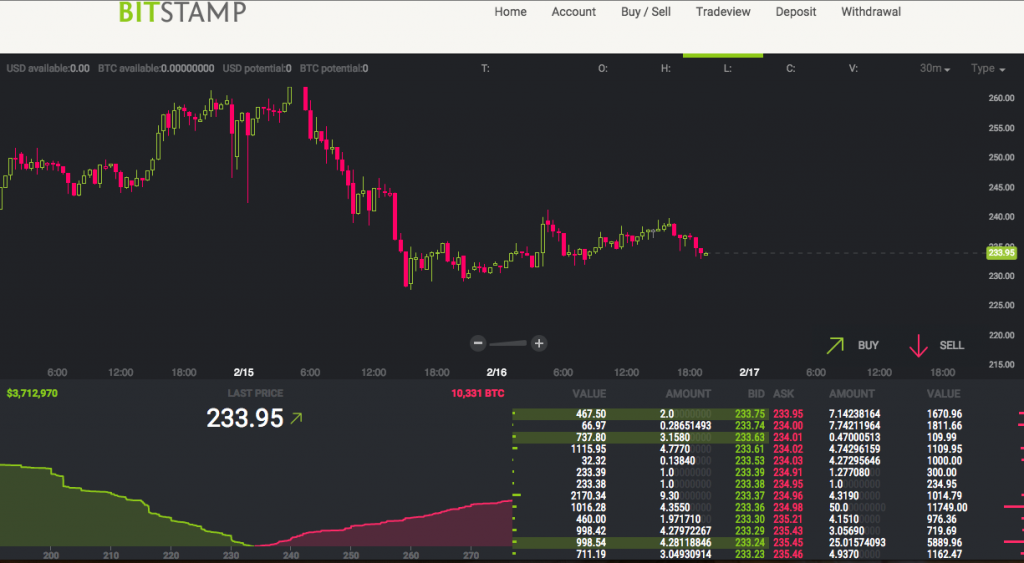The width and height of the screenshot is (1024, 563).
Task: Click the 233.95 current price marker
Action: (1001, 253)
